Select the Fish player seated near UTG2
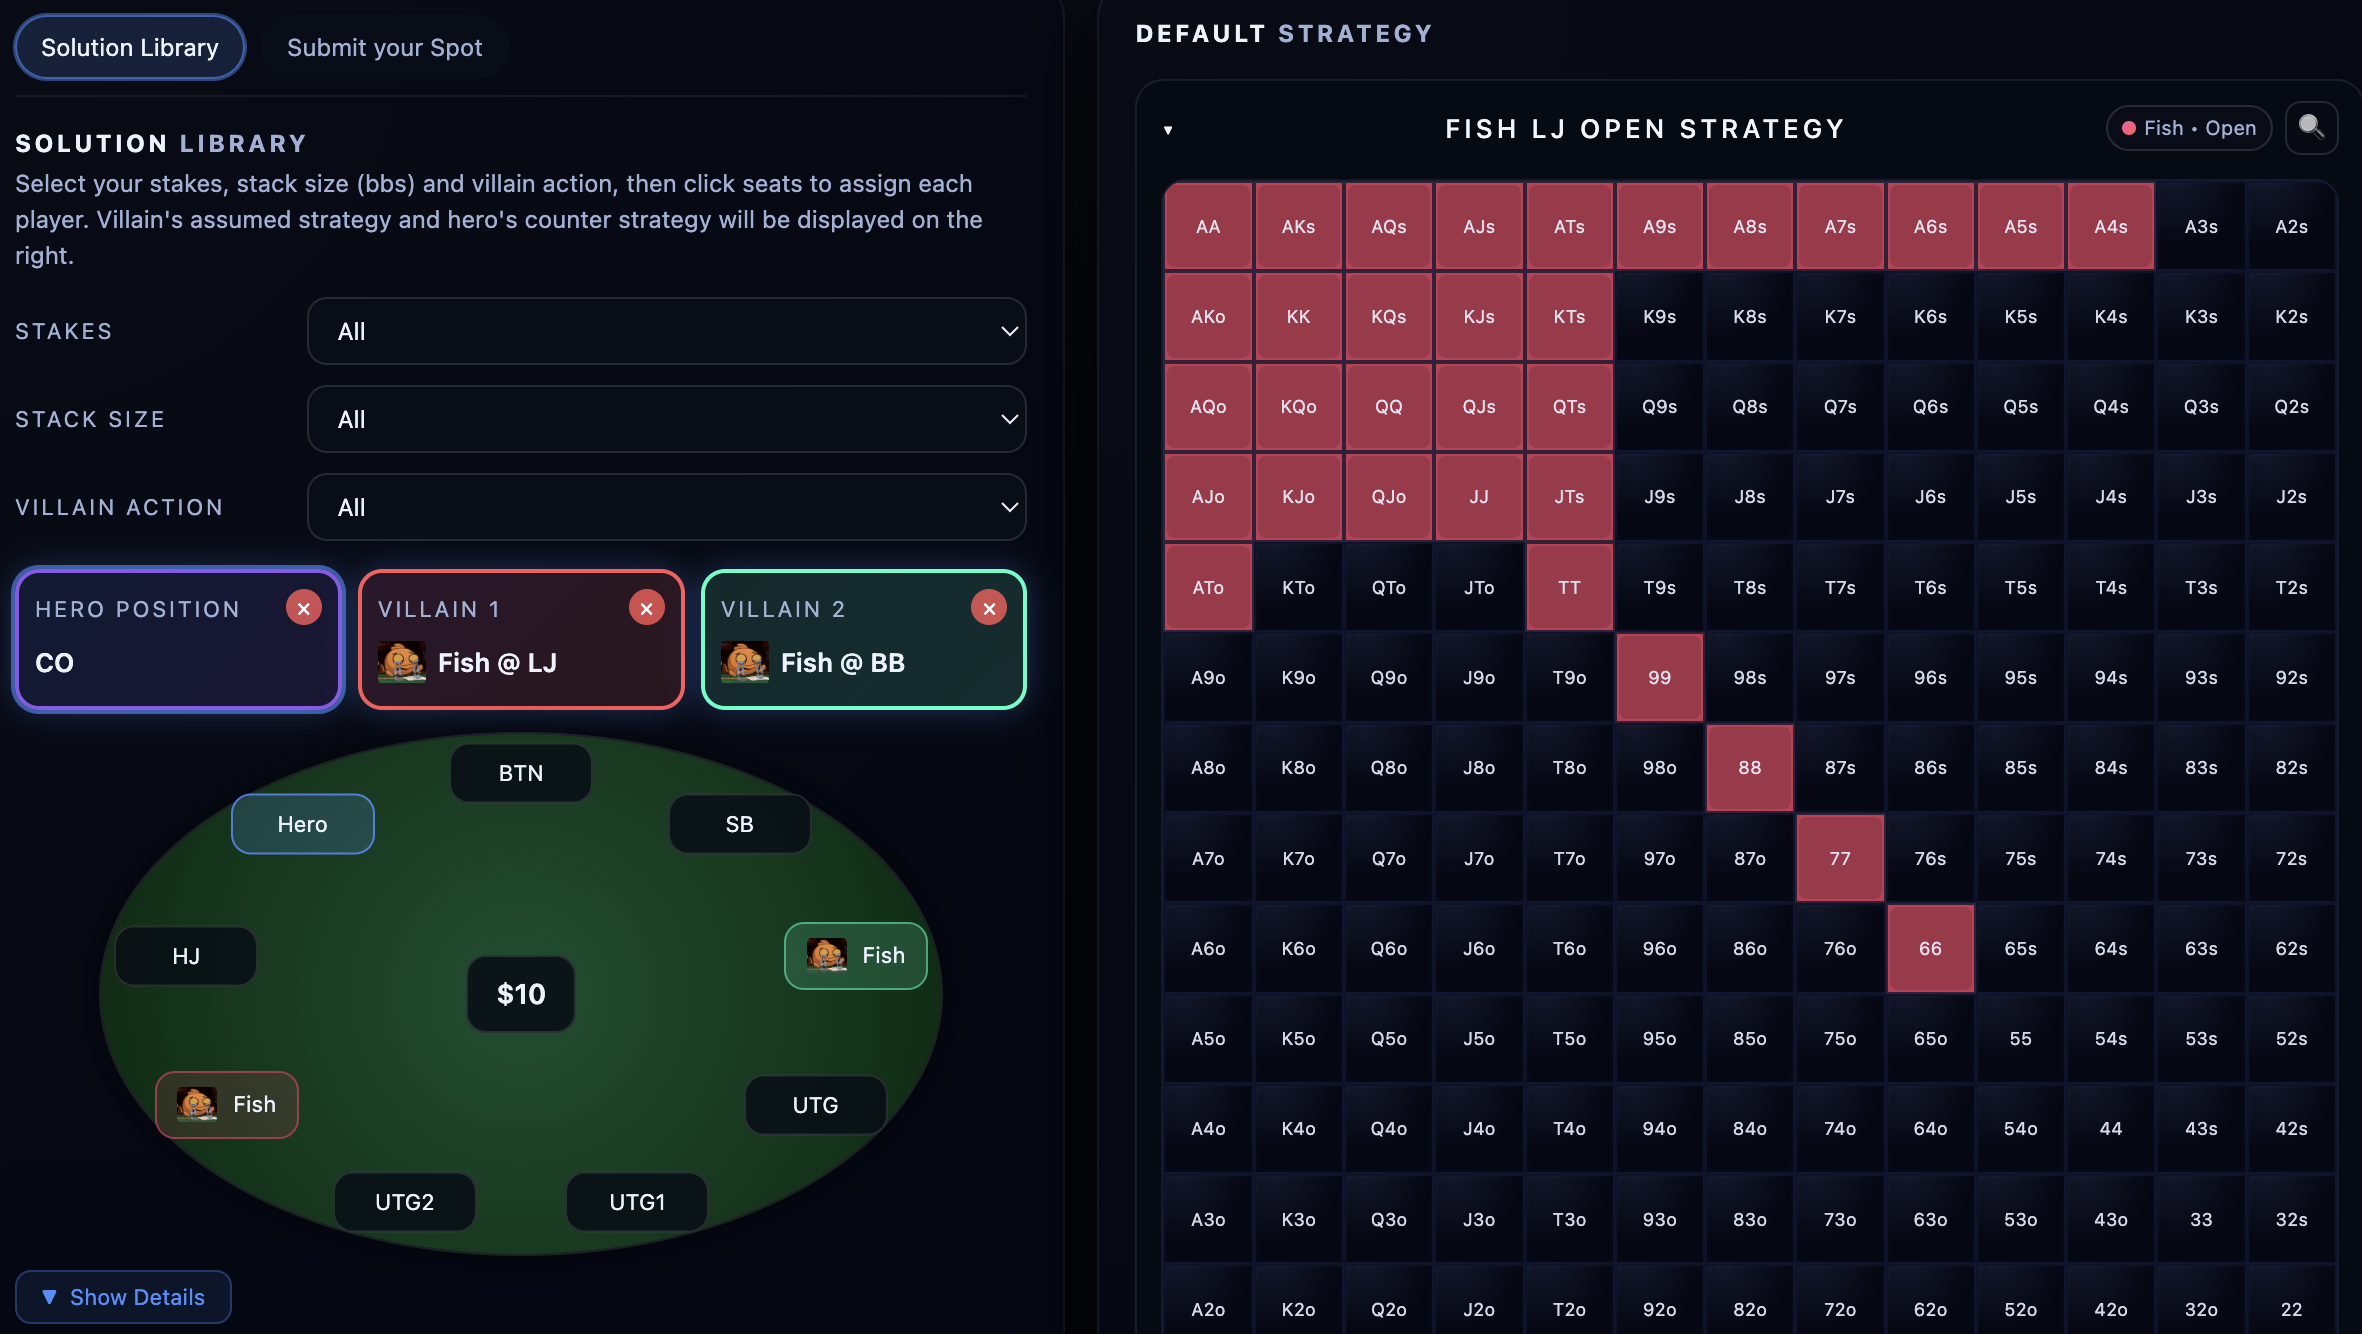2362x1334 pixels. pyautogui.click(x=226, y=1104)
